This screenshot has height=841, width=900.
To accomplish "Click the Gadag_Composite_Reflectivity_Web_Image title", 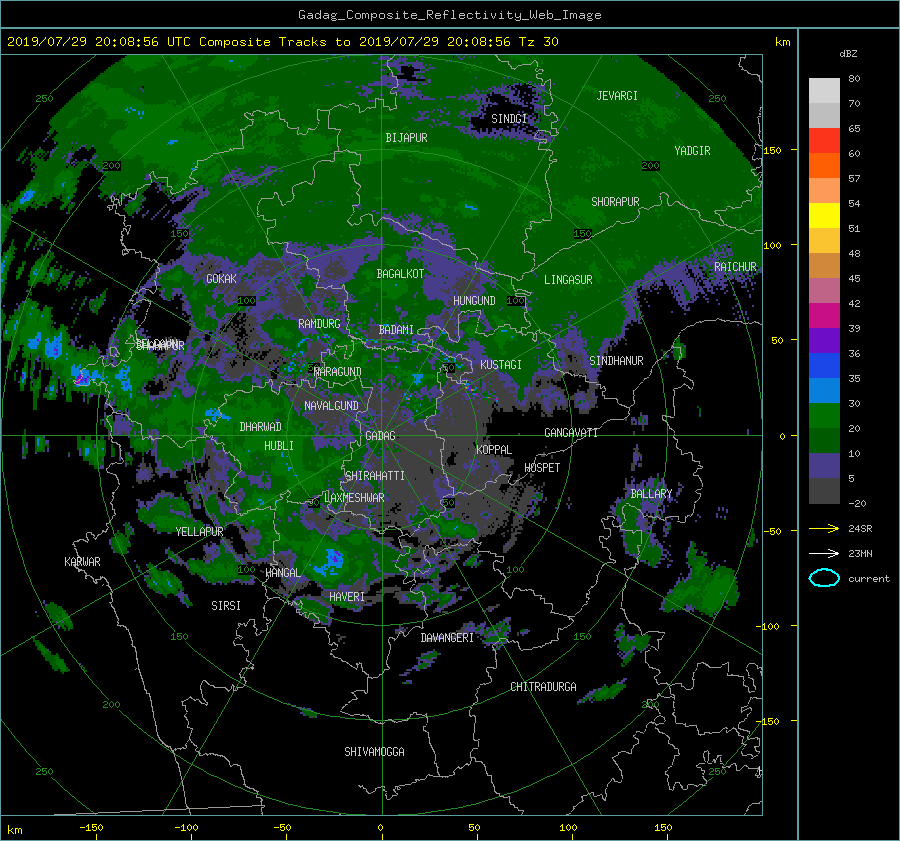I will tap(449, 15).
